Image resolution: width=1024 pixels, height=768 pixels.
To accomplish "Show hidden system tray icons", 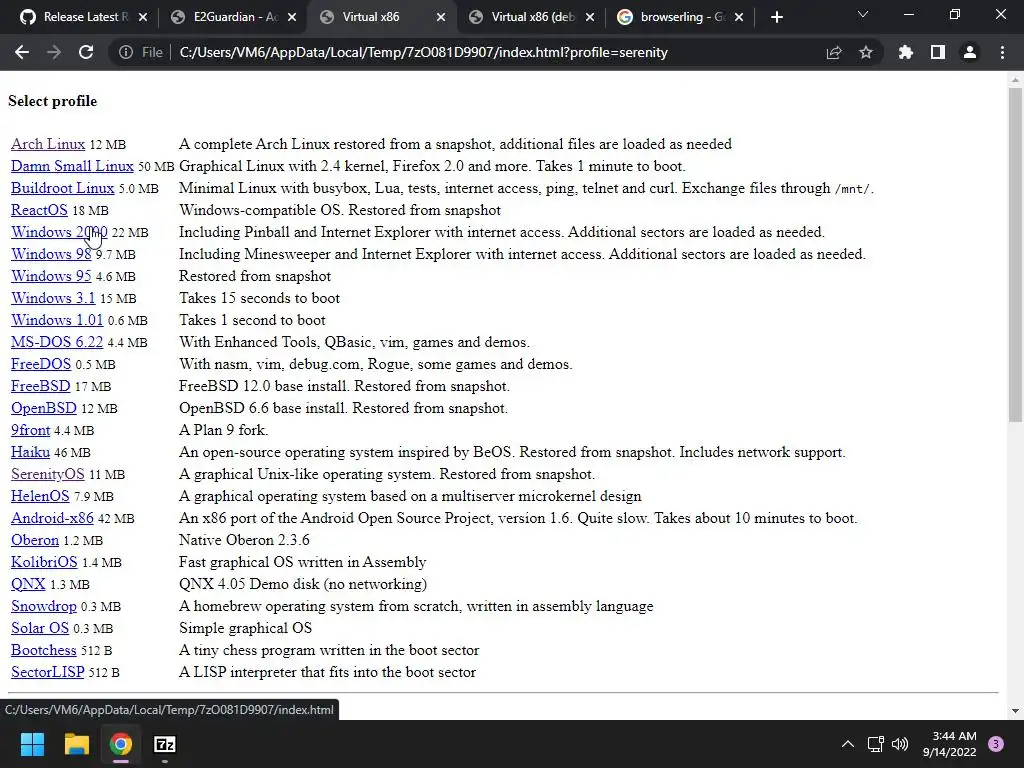I will pyautogui.click(x=848, y=744).
